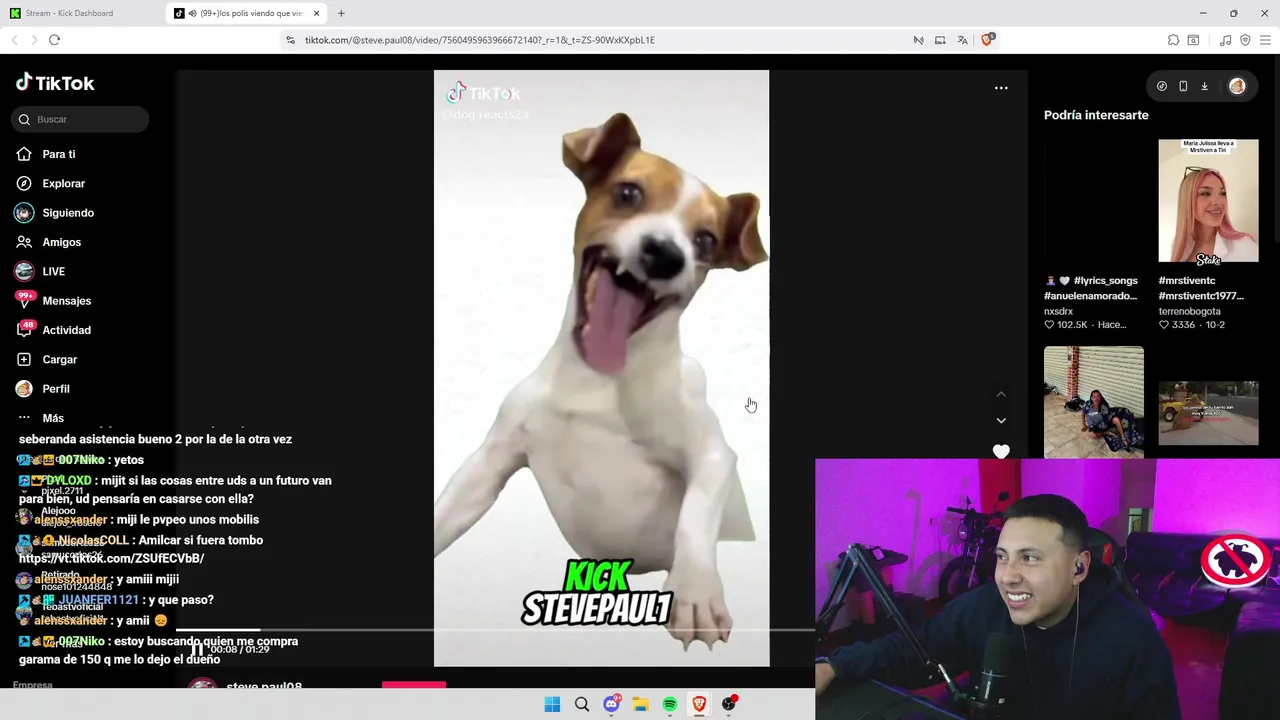Image resolution: width=1280 pixels, height=720 pixels.
Task: Click the Para ti home icon
Action: tap(24, 154)
